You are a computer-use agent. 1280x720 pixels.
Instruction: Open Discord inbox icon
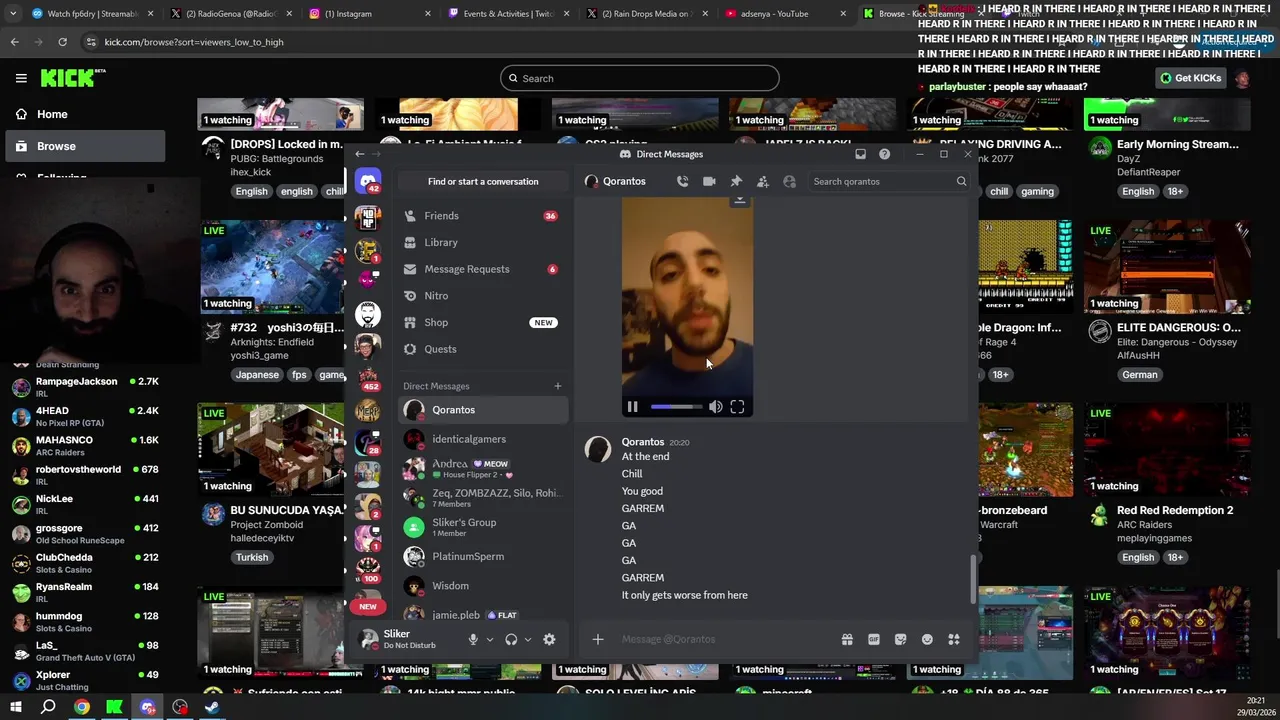tap(860, 154)
